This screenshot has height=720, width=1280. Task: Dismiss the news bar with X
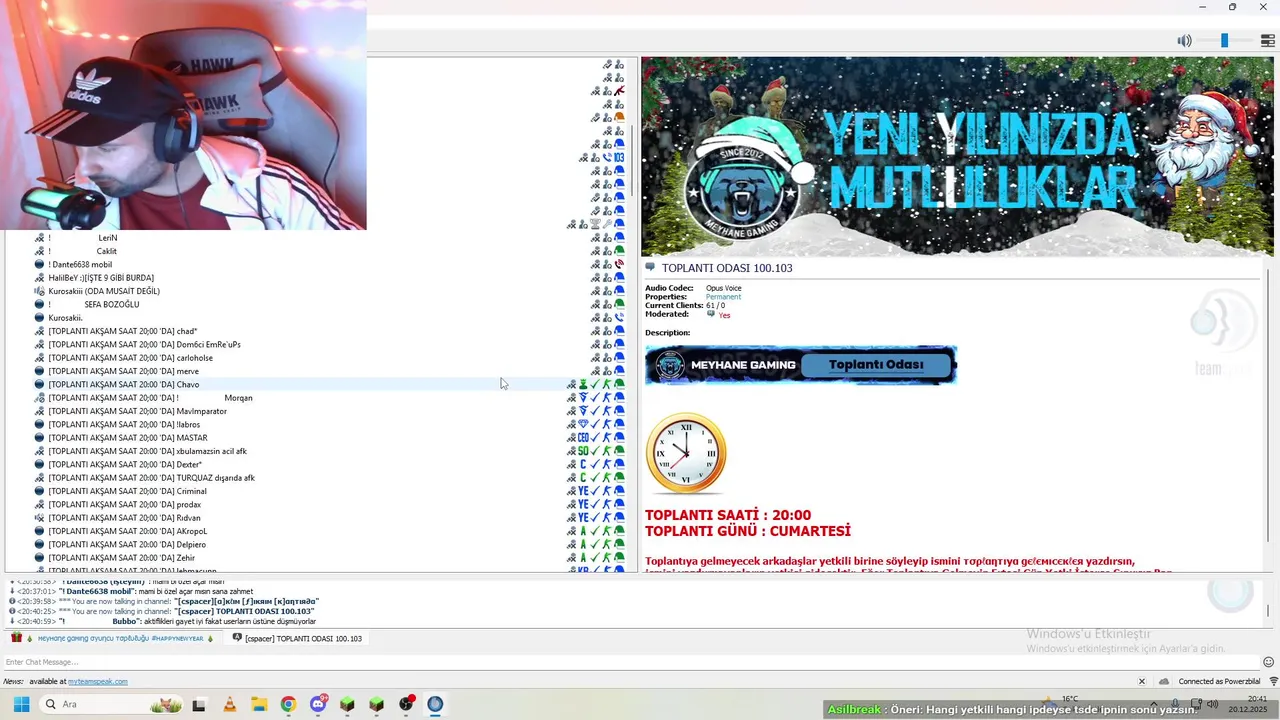pyautogui.click(x=1142, y=682)
